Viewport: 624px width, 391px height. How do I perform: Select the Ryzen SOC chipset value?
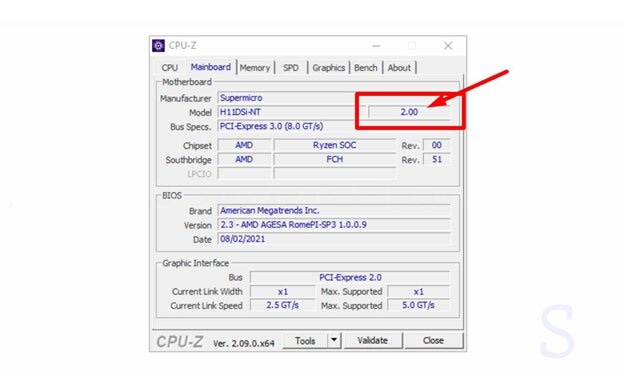point(334,145)
